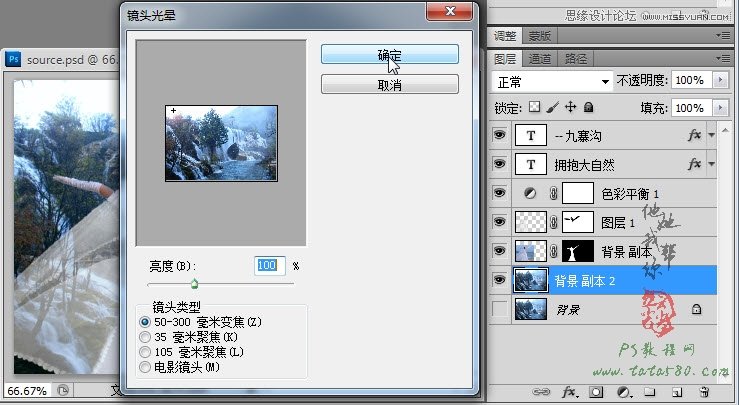Click the status bar icon beside zoom
Screen dimensions: 739x405
point(63,390)
